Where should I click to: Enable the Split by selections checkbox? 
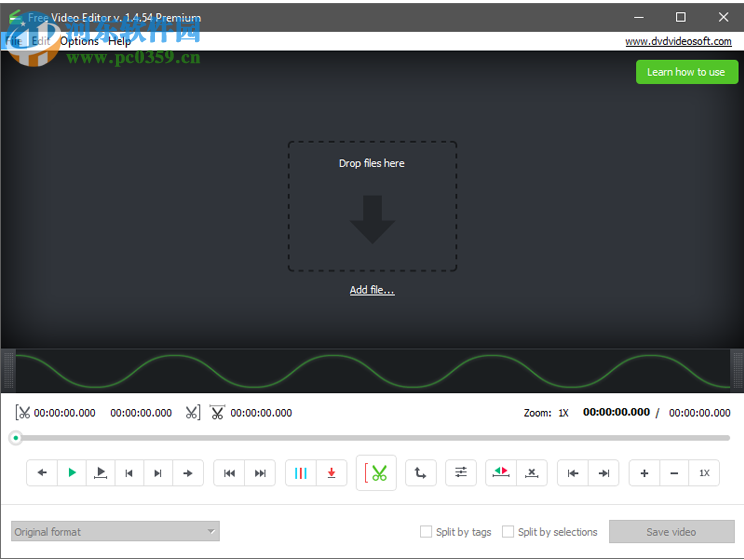(508, 532)
